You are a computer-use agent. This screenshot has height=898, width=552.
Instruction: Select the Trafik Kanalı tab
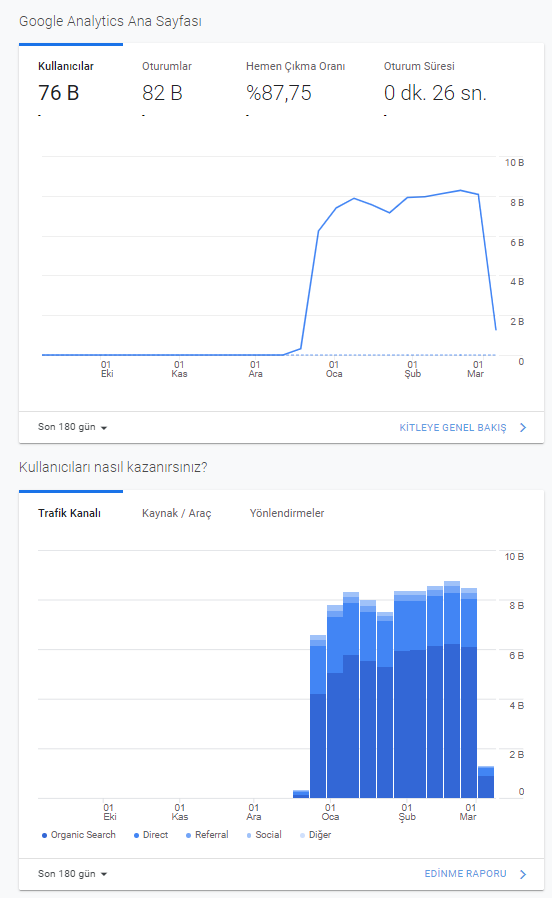69,513
